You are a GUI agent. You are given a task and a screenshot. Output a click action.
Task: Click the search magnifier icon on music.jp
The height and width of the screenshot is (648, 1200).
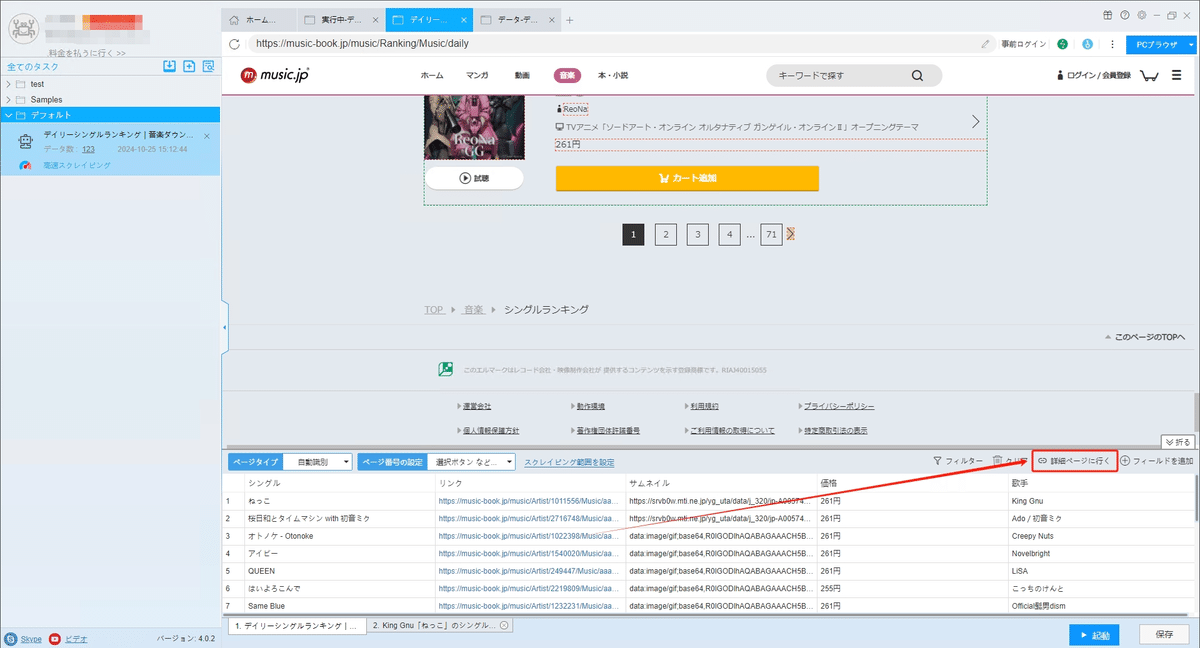(x=918, y=76)
